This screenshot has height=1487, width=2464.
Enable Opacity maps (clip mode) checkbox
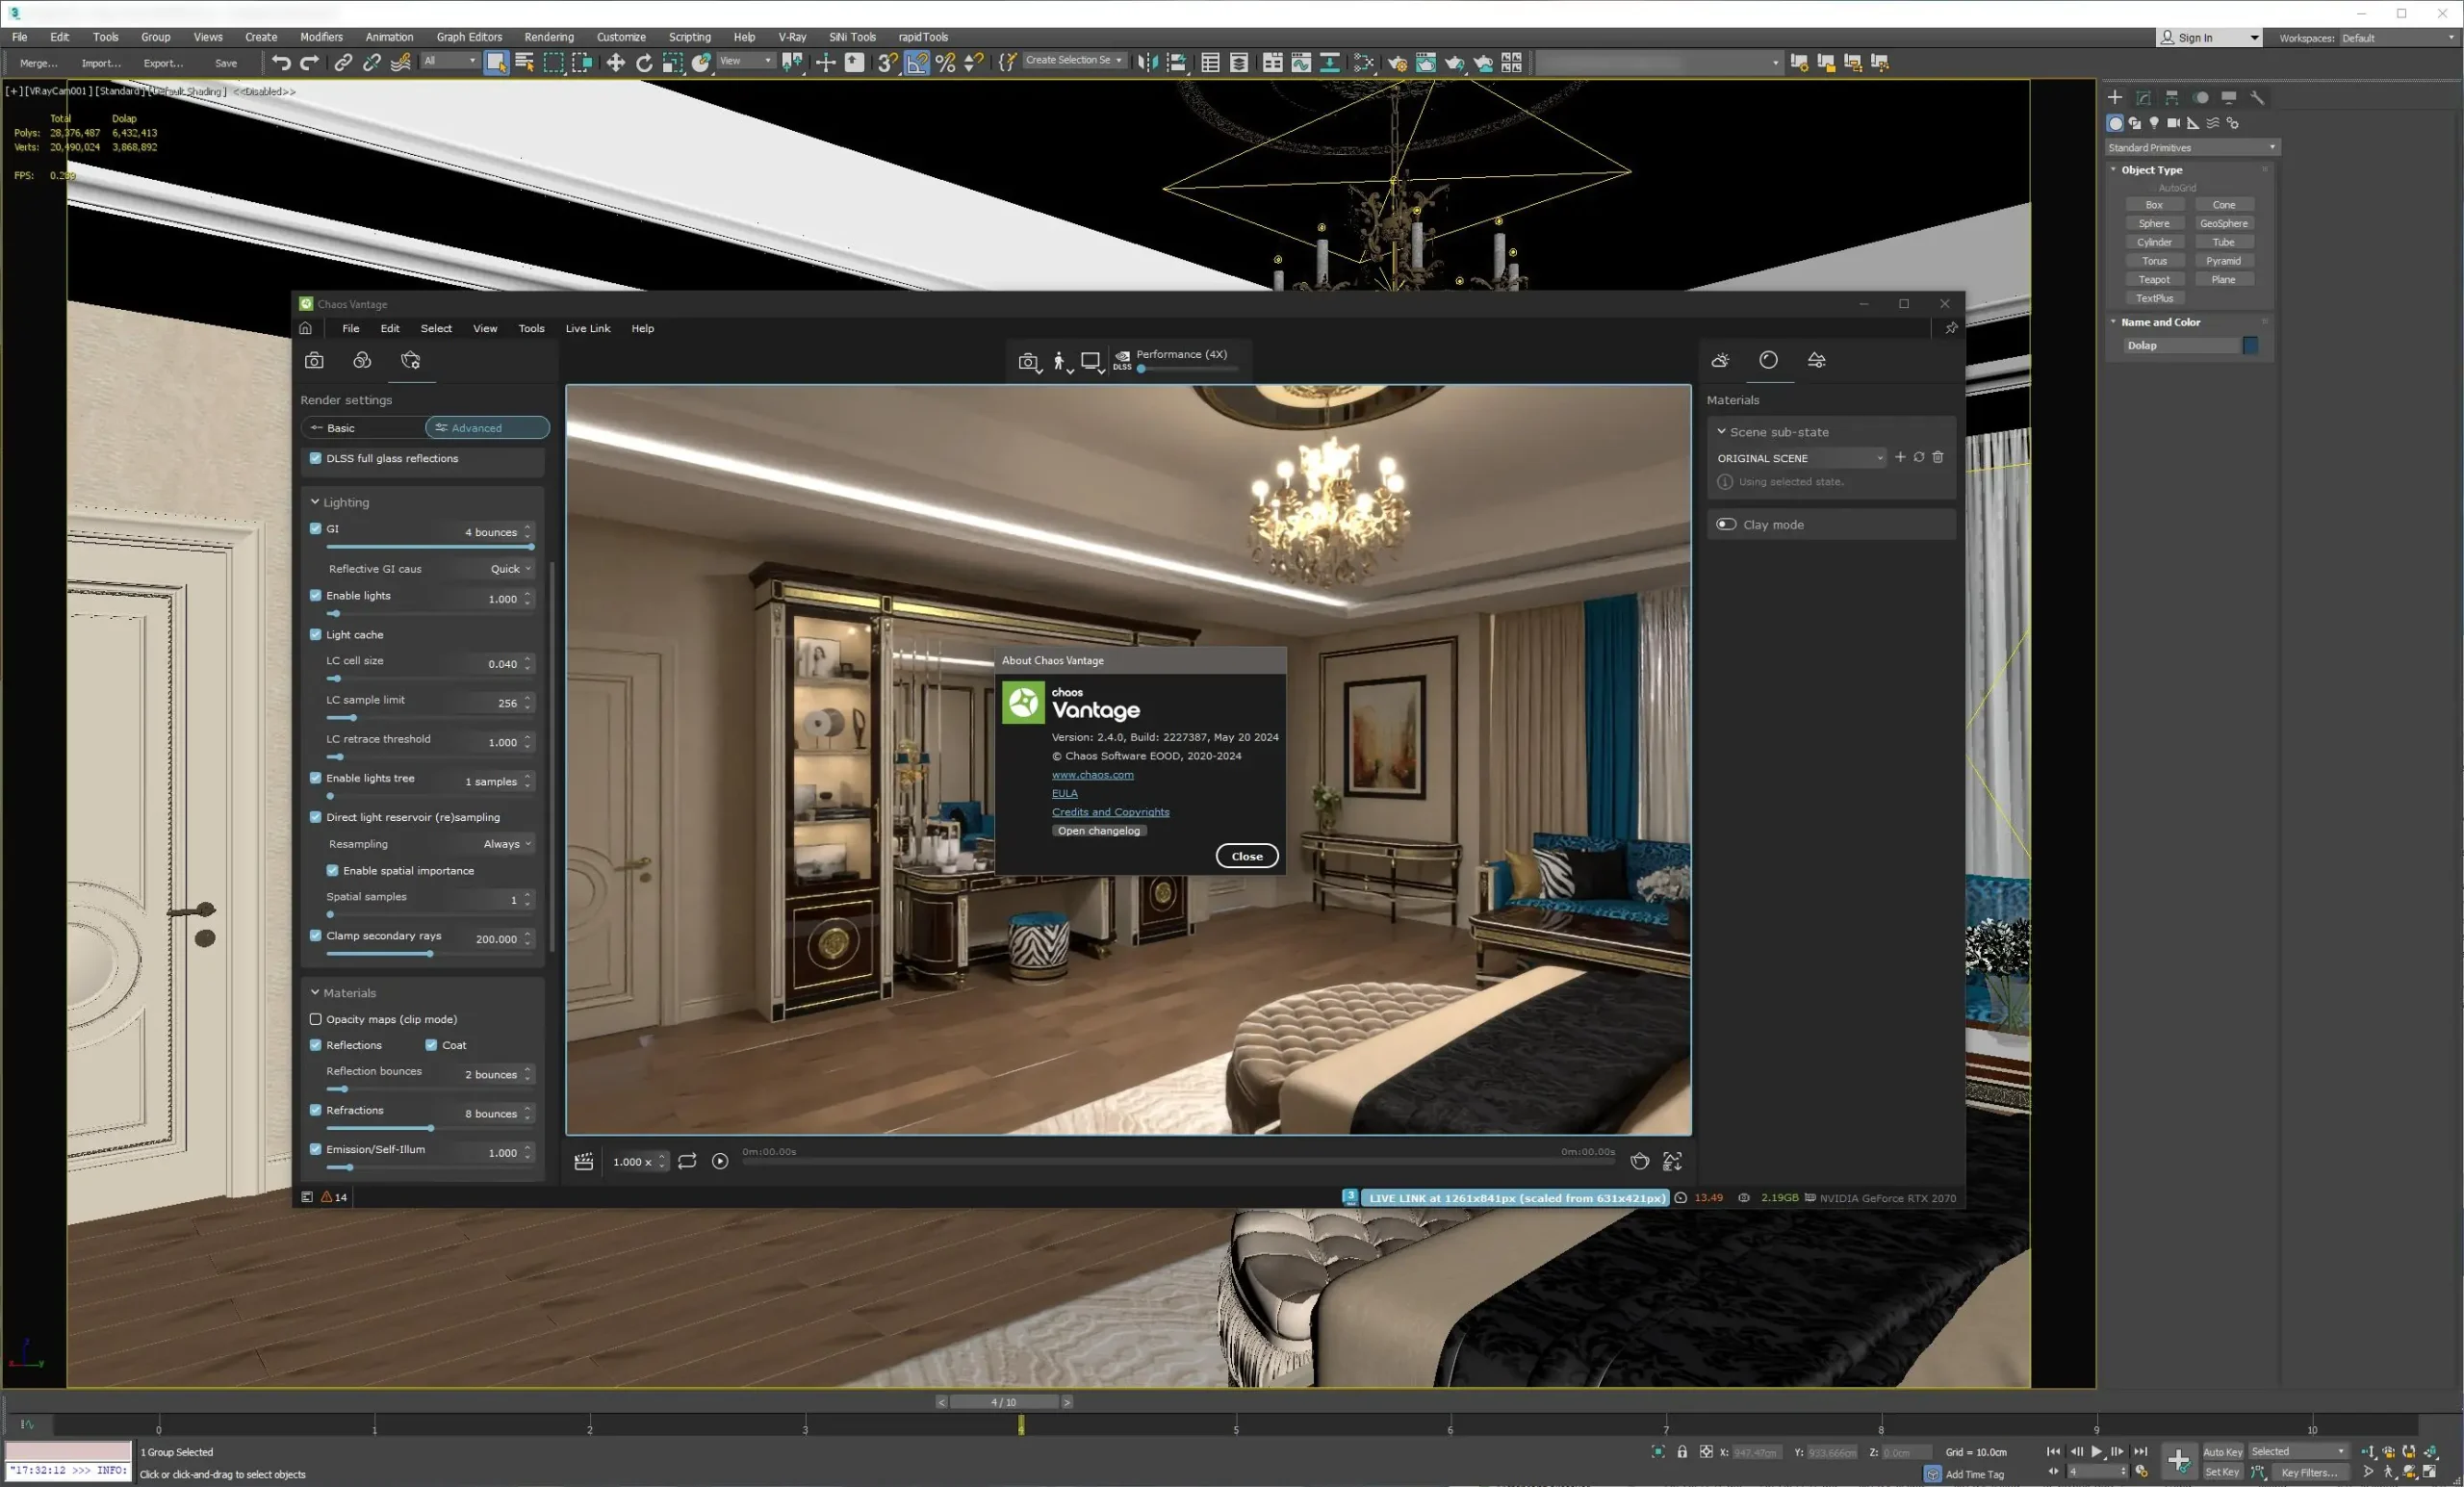[316, 1020]
